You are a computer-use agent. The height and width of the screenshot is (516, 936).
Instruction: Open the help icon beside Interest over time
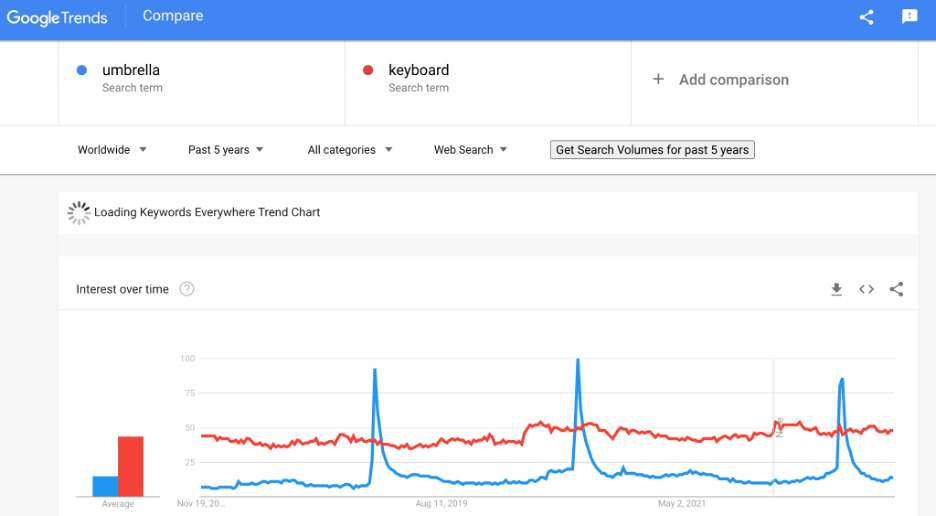(x=187, y=289)
